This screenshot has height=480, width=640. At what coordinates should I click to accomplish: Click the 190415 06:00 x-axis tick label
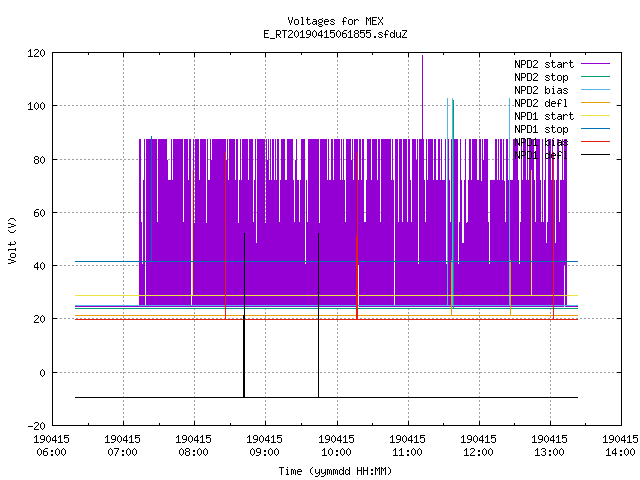51,446
